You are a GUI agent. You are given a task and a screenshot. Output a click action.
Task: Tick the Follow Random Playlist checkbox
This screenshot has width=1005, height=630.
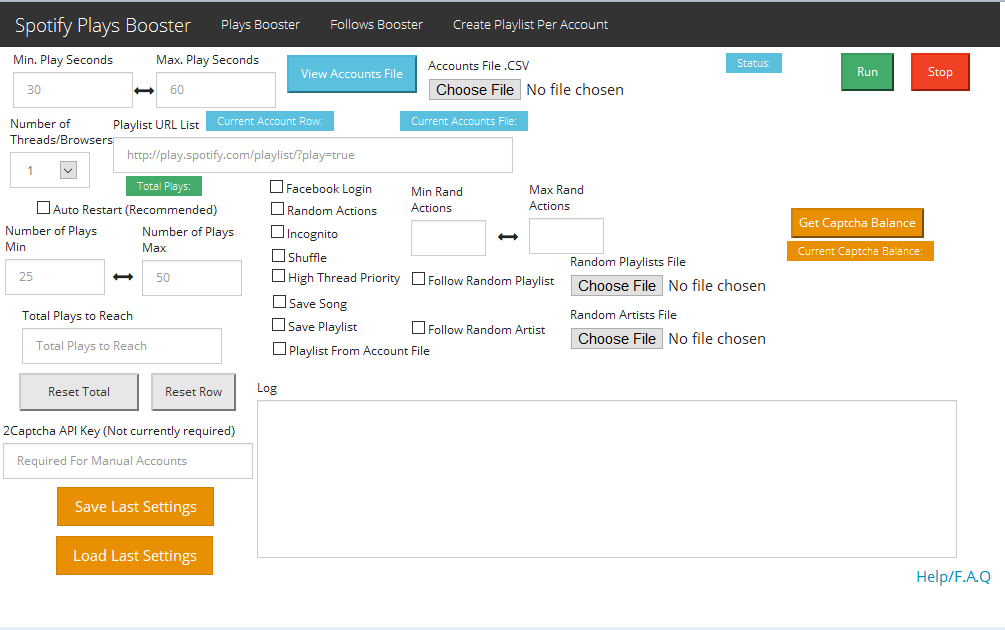419,279
